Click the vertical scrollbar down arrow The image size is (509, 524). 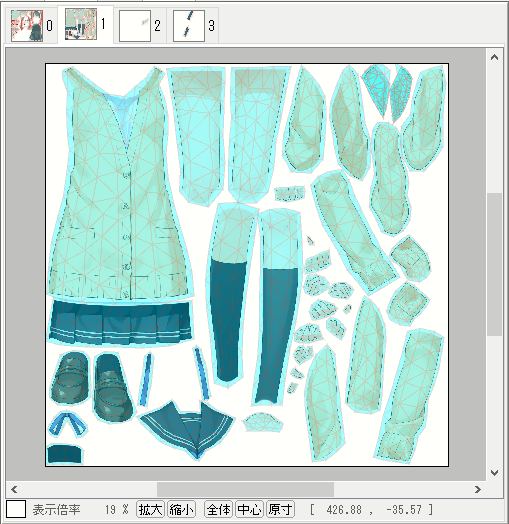(494, 473)
